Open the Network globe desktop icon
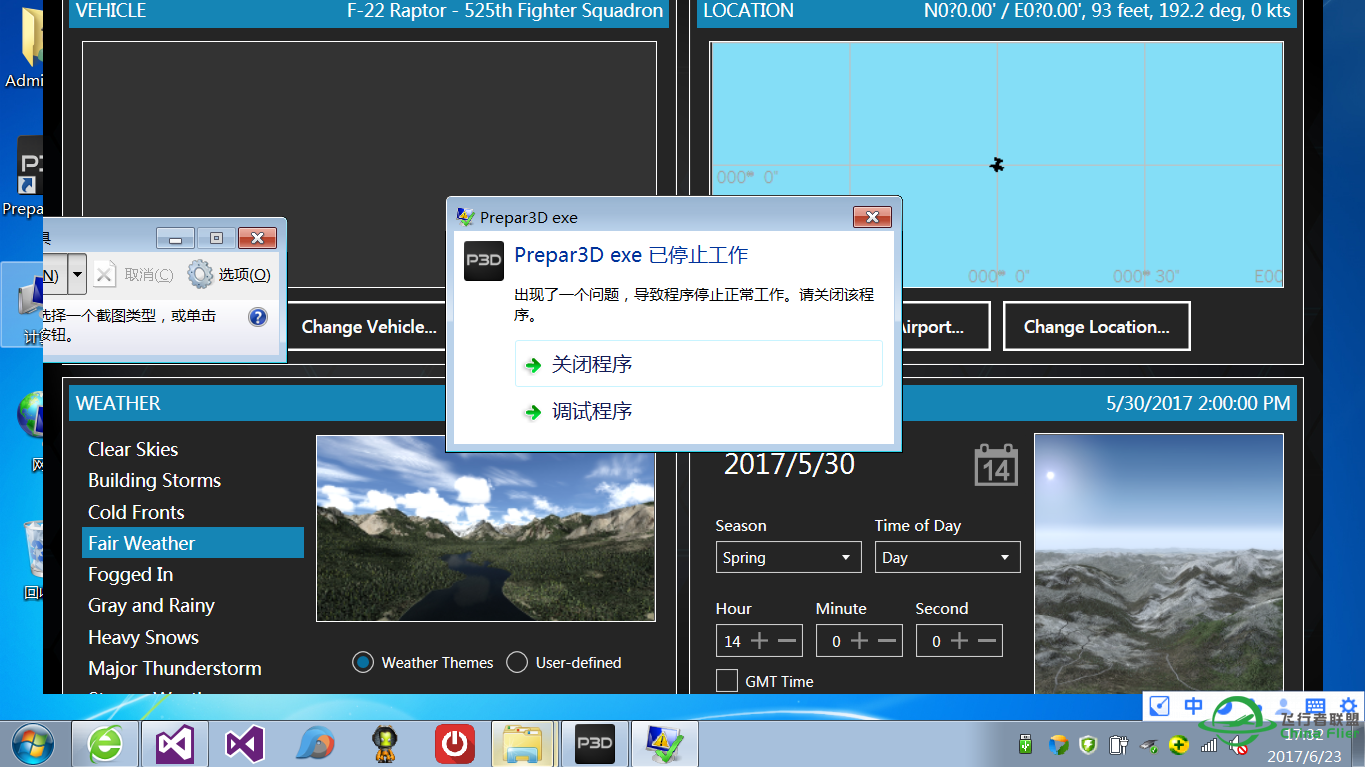This screenshot has width=1365, height=767. 32,430
